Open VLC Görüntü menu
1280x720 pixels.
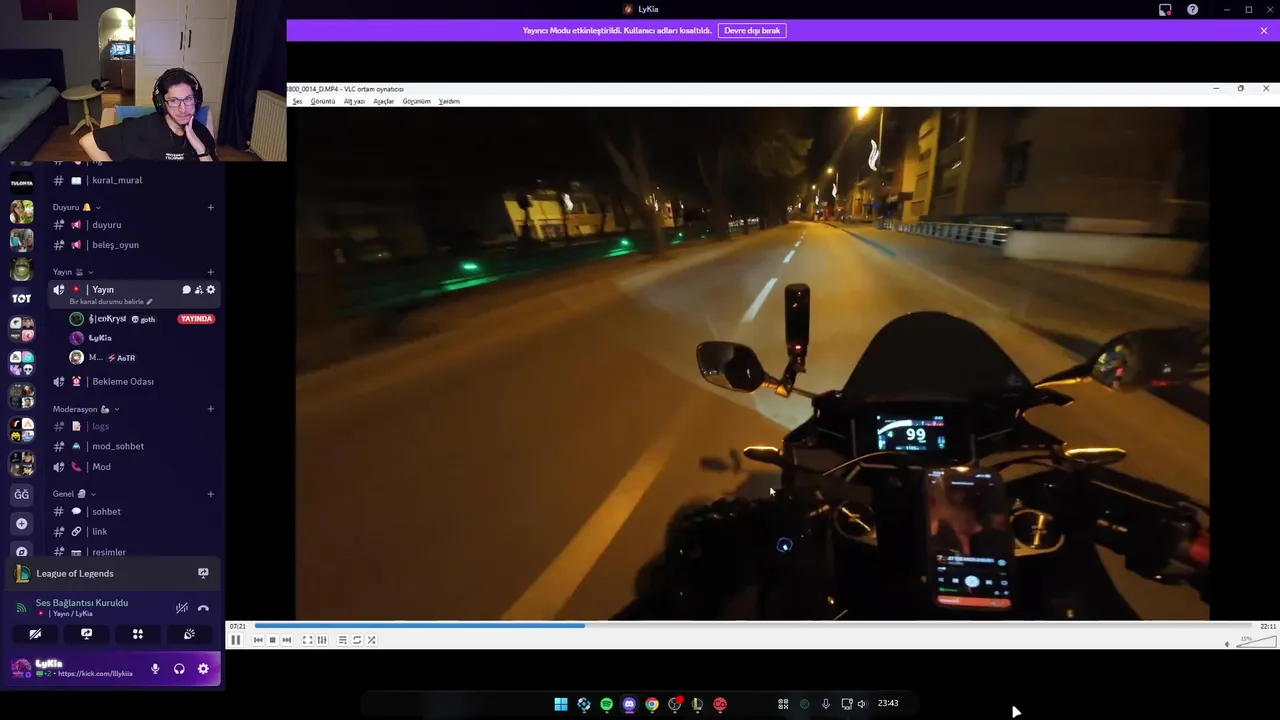(x=323, y=101)
